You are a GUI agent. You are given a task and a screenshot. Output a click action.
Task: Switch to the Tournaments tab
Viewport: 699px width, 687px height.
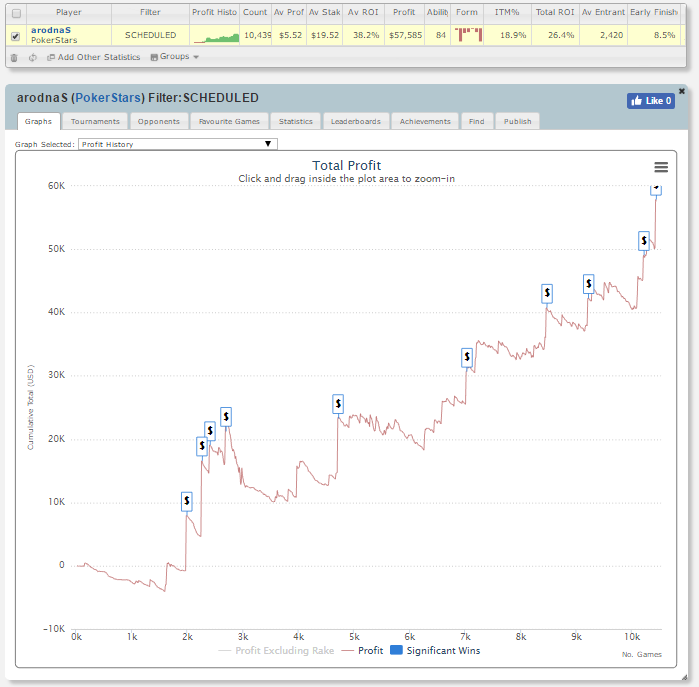tap(95, 121)
